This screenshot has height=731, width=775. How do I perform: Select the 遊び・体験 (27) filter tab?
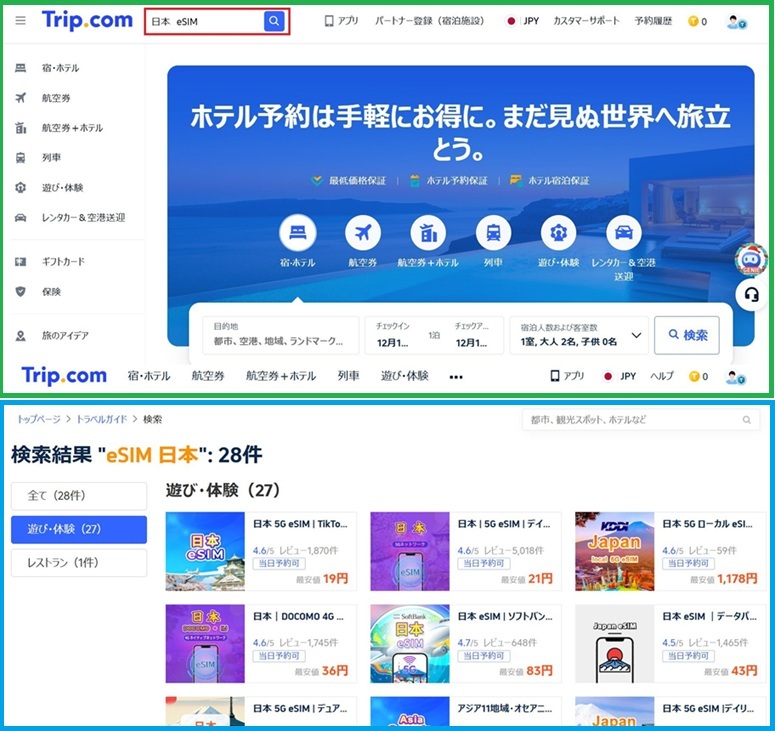coord(78,529)
